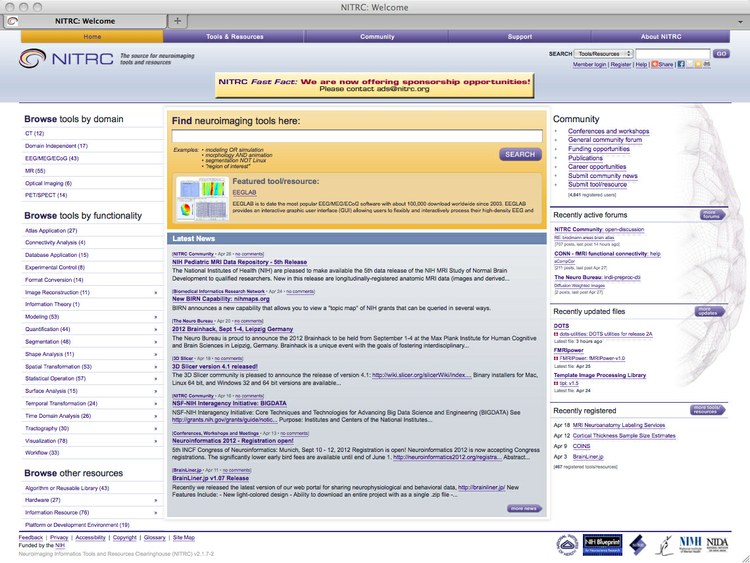750x563 pixels.
Task: Click the DOTS file download icon
Action: (x=556, y=334)
